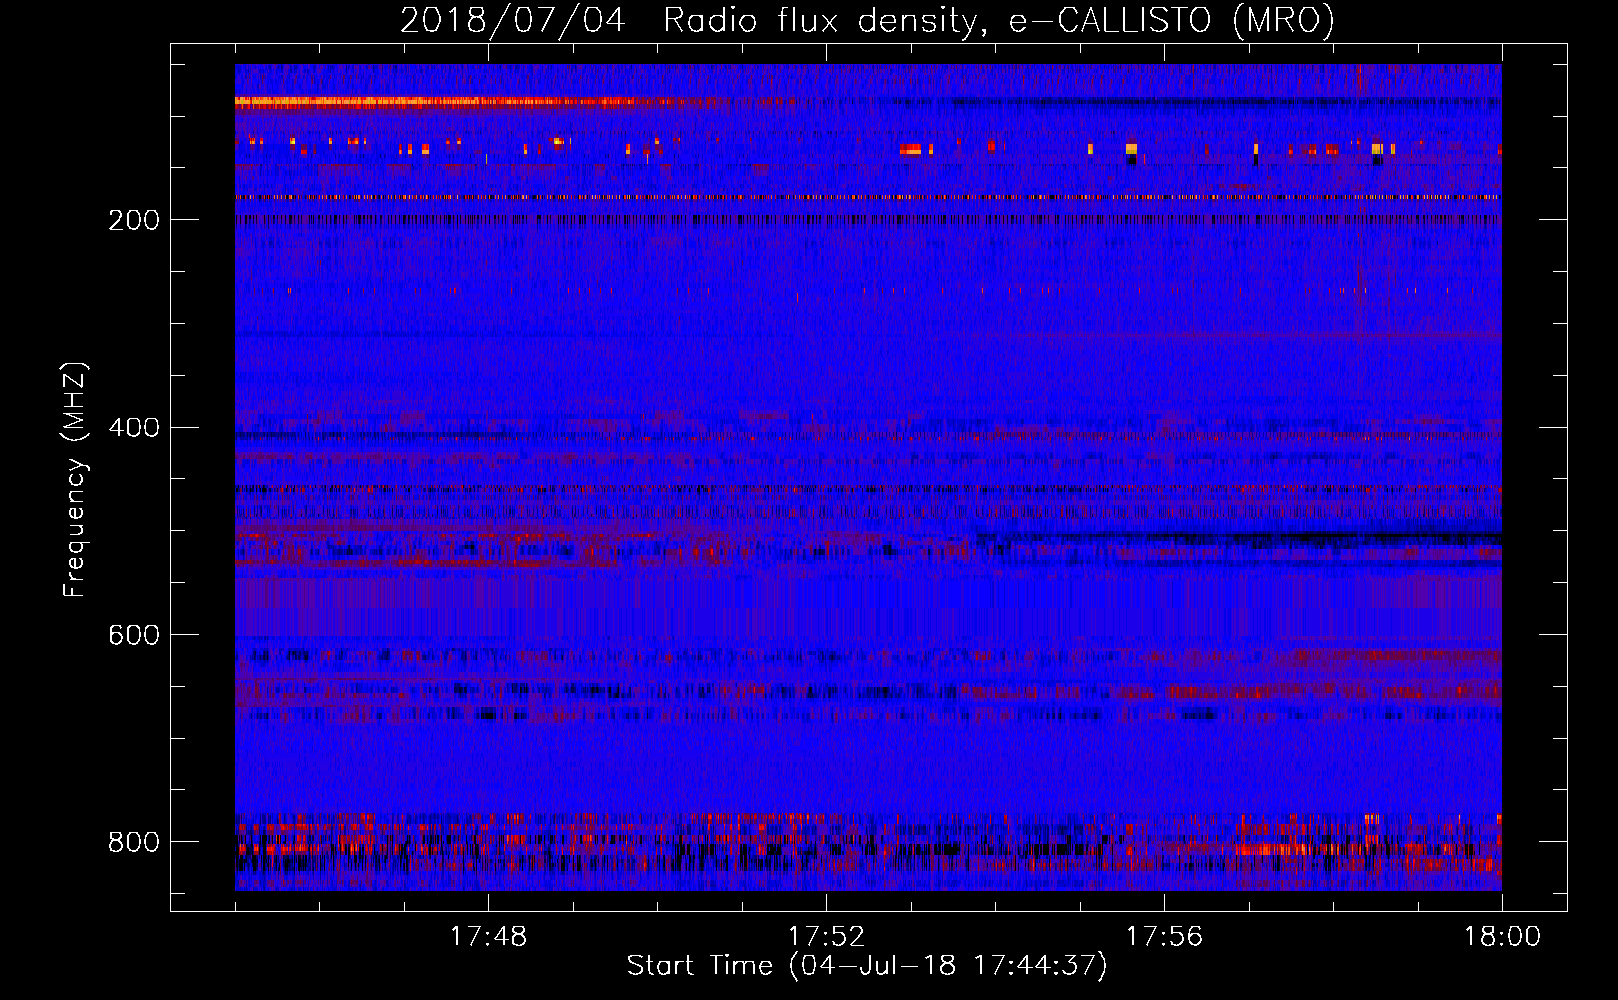Click the 18:00 time tick label
1618x1000 pixels.
point(1502,937)
